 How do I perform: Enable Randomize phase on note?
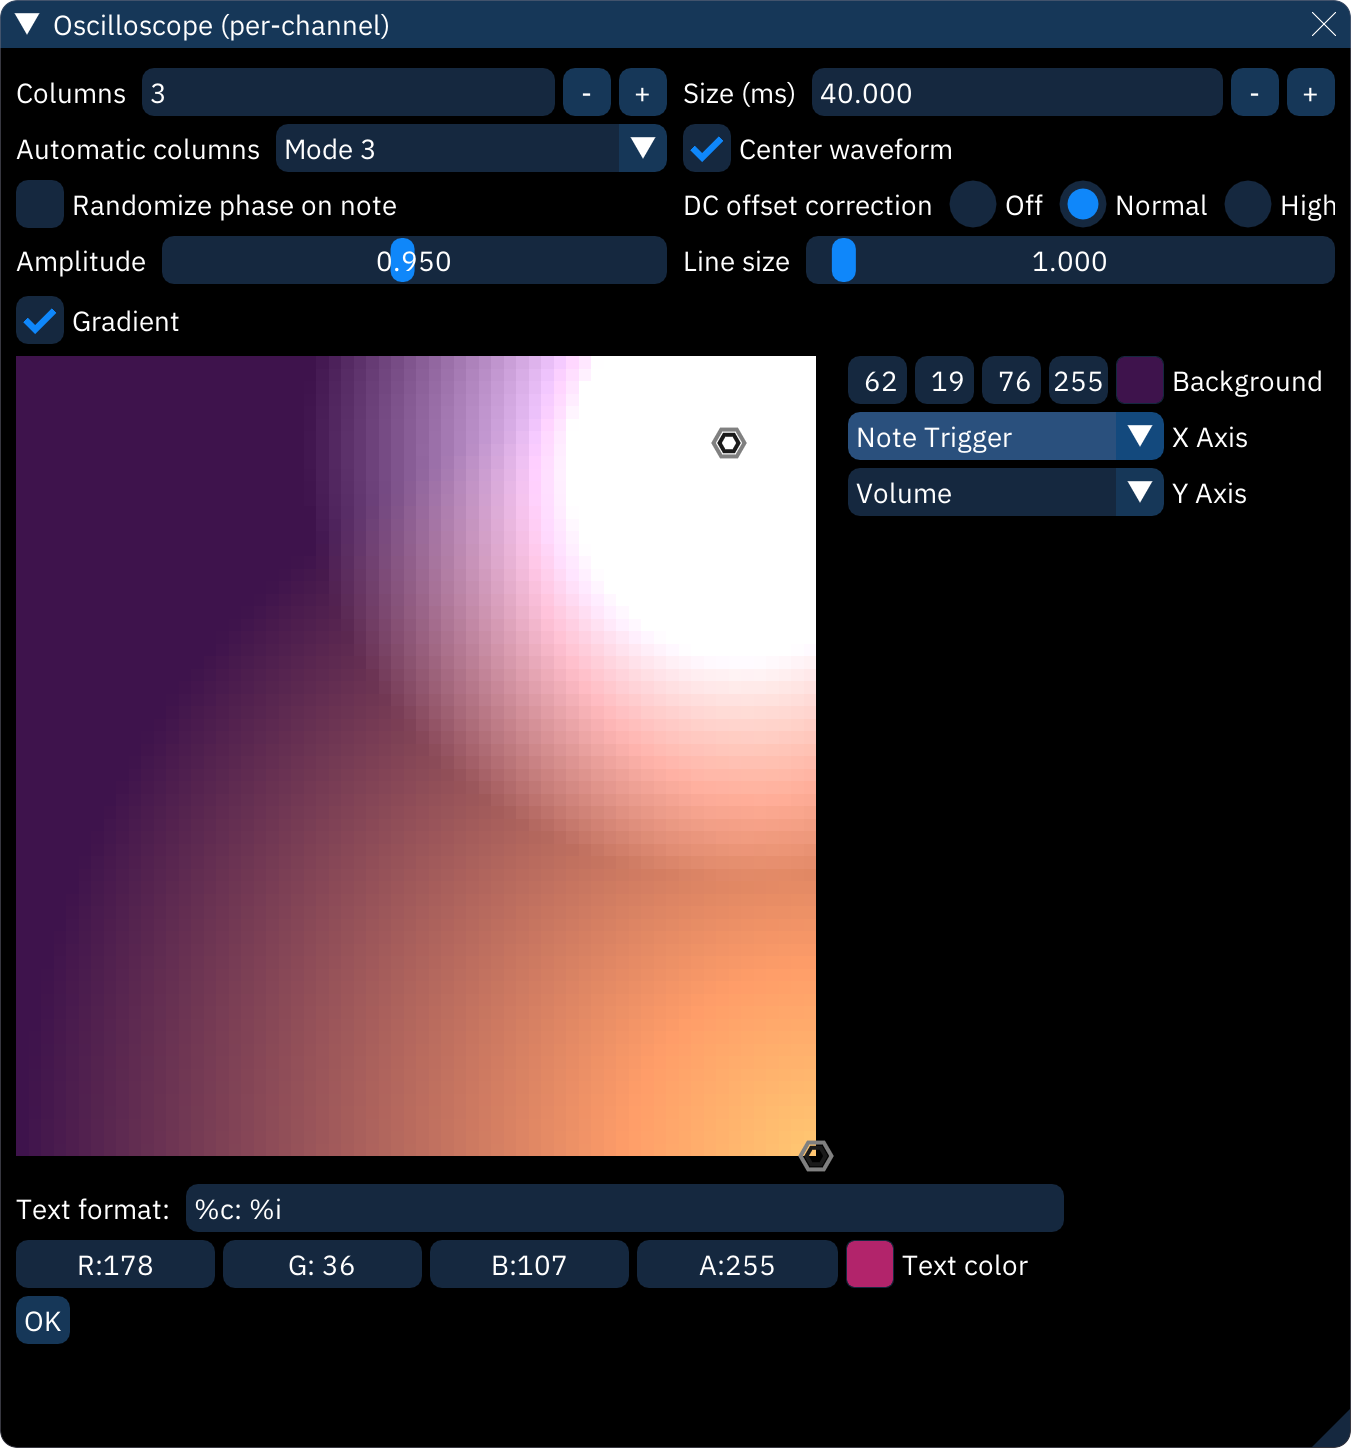click(40, 204)
